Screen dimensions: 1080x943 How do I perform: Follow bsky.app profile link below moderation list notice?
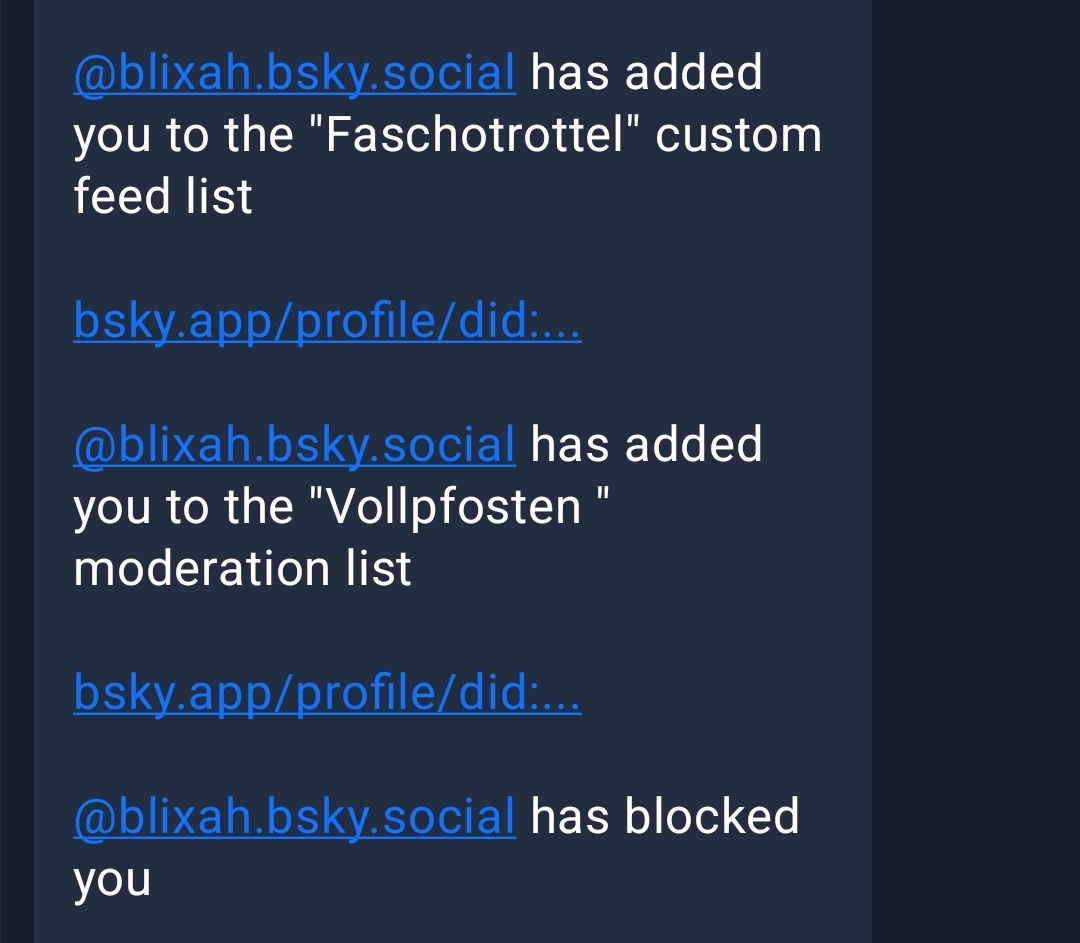[x=327, y=693]
